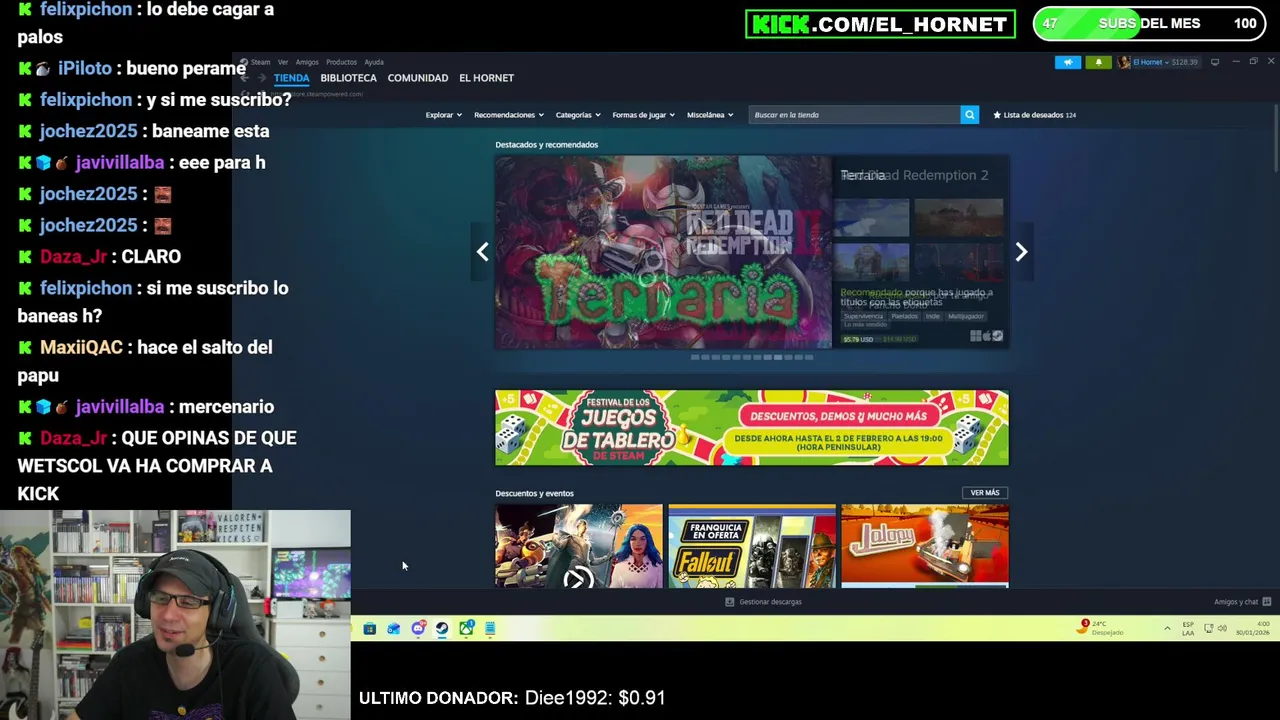Open the Ayuda menu

(374, 62)
